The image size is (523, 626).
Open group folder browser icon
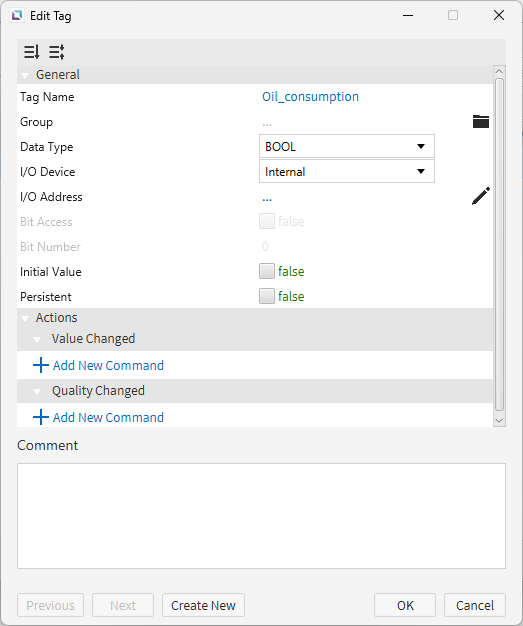pyautogui.click(x=481, y=121)
